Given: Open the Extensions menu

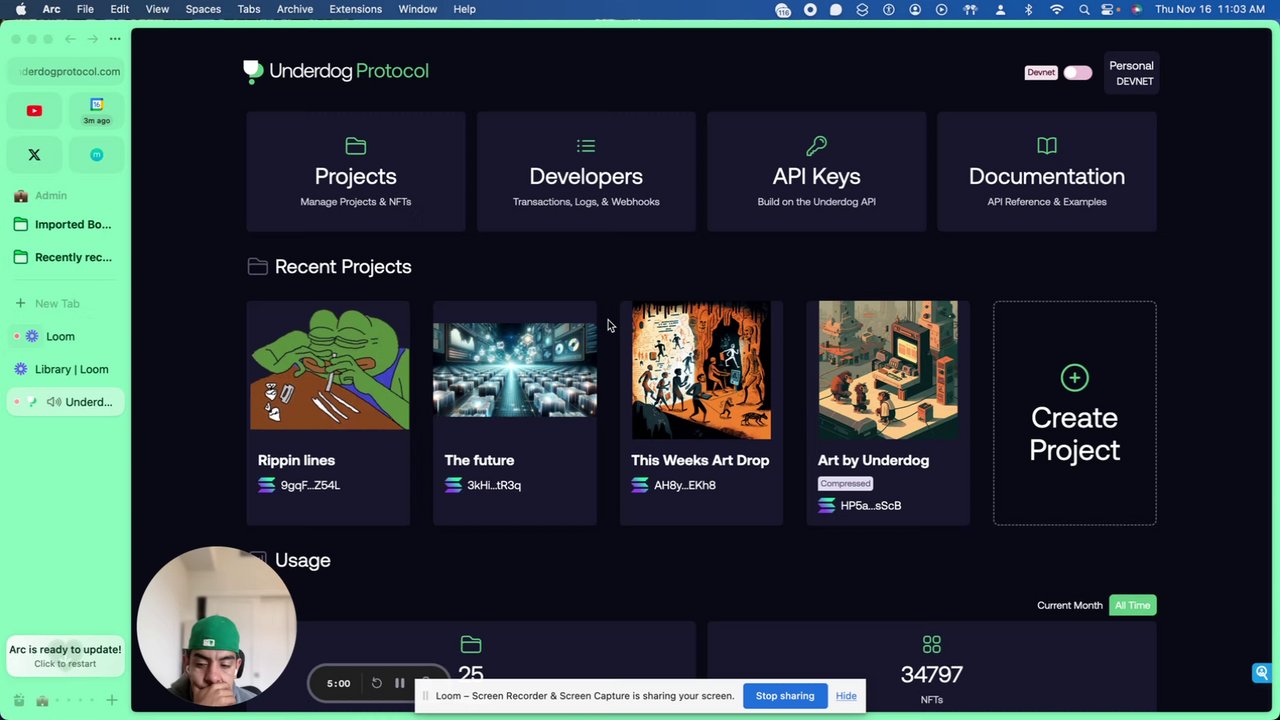Looking at the screenshot, I should coord(355,9).
